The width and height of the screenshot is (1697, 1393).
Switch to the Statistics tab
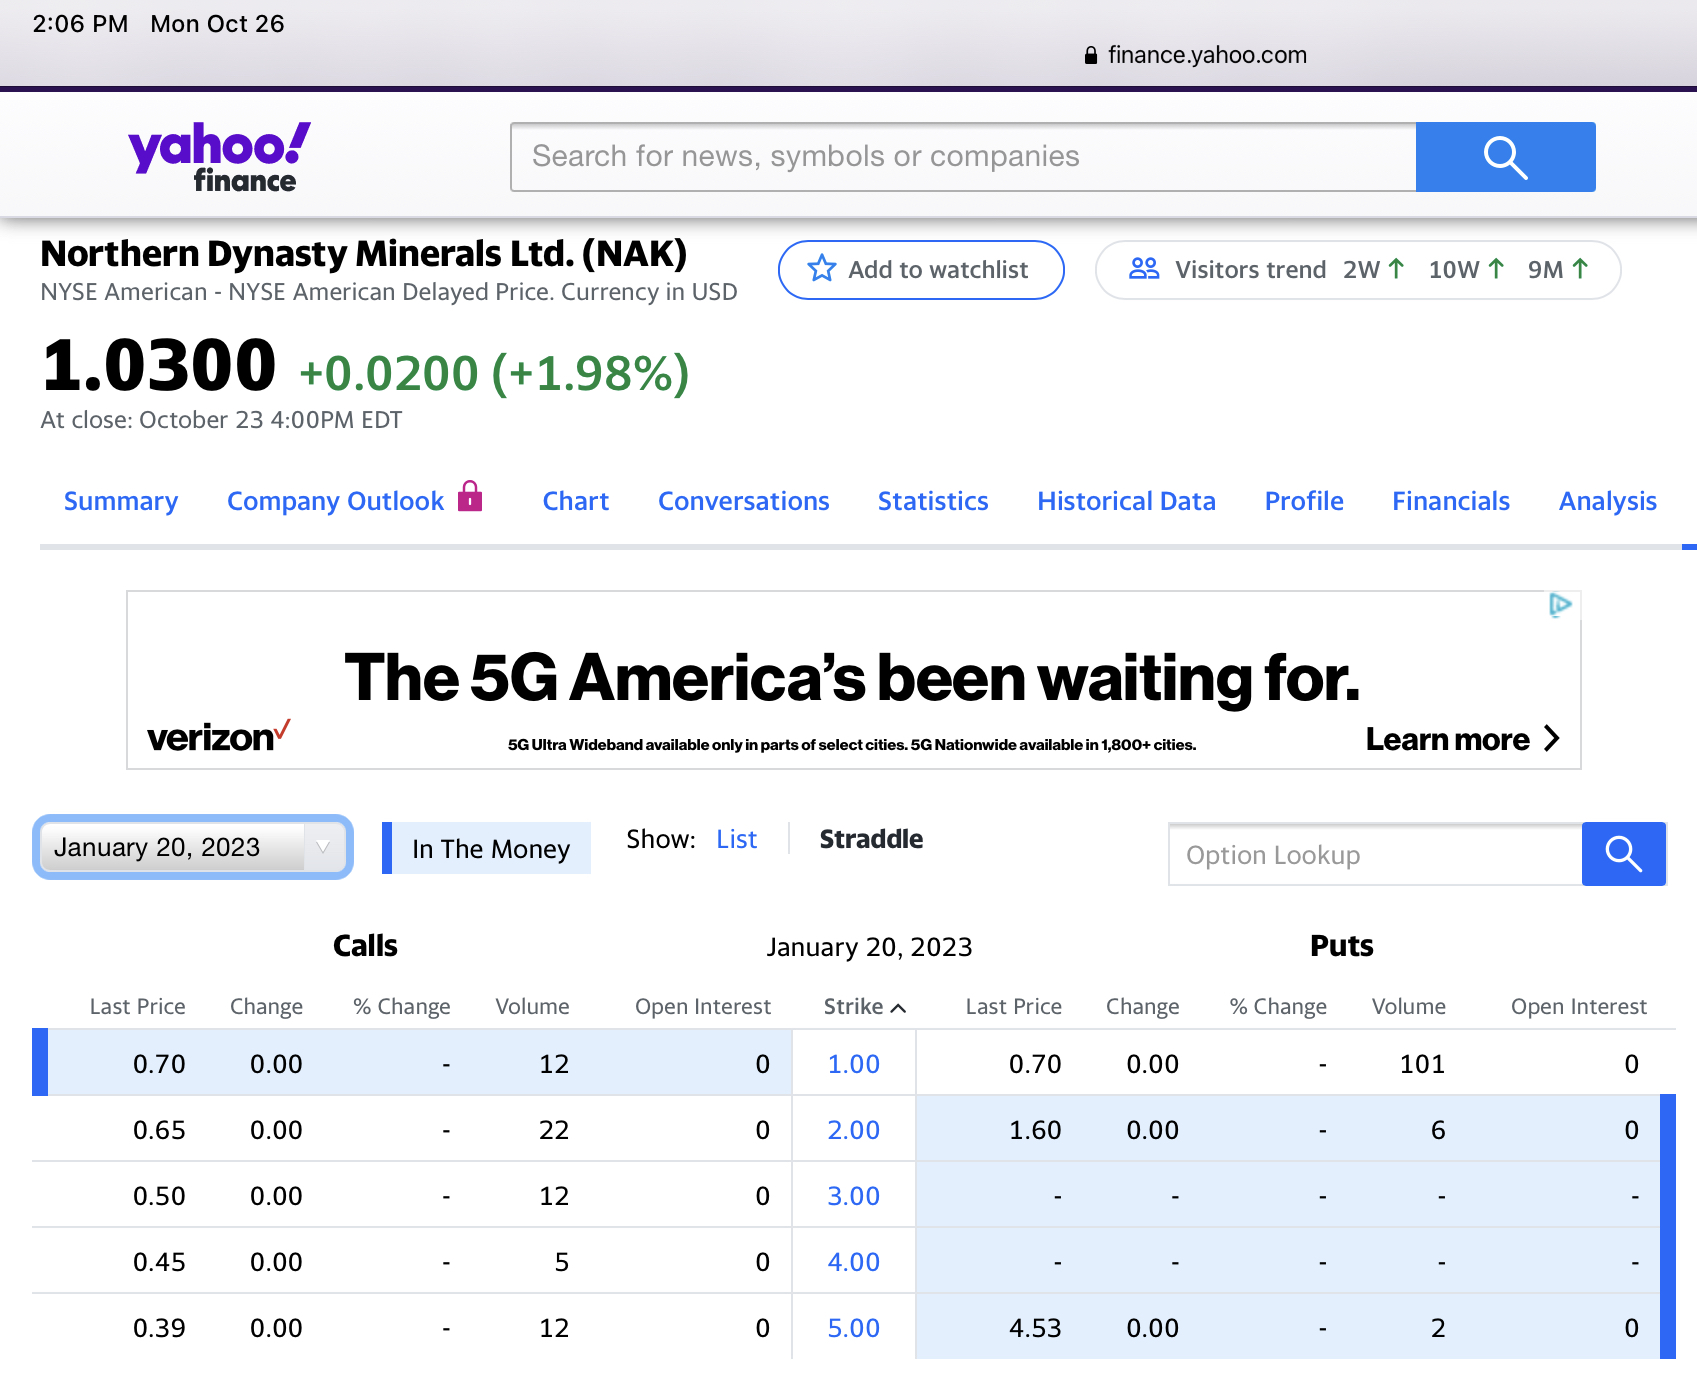pyautogui.click(x=932, y=501)
